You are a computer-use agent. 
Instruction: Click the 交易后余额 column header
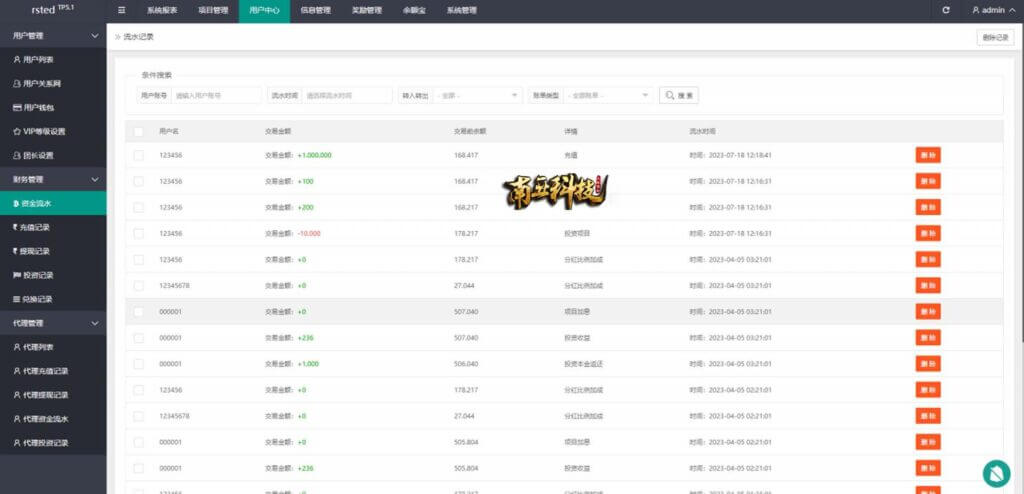470,131
